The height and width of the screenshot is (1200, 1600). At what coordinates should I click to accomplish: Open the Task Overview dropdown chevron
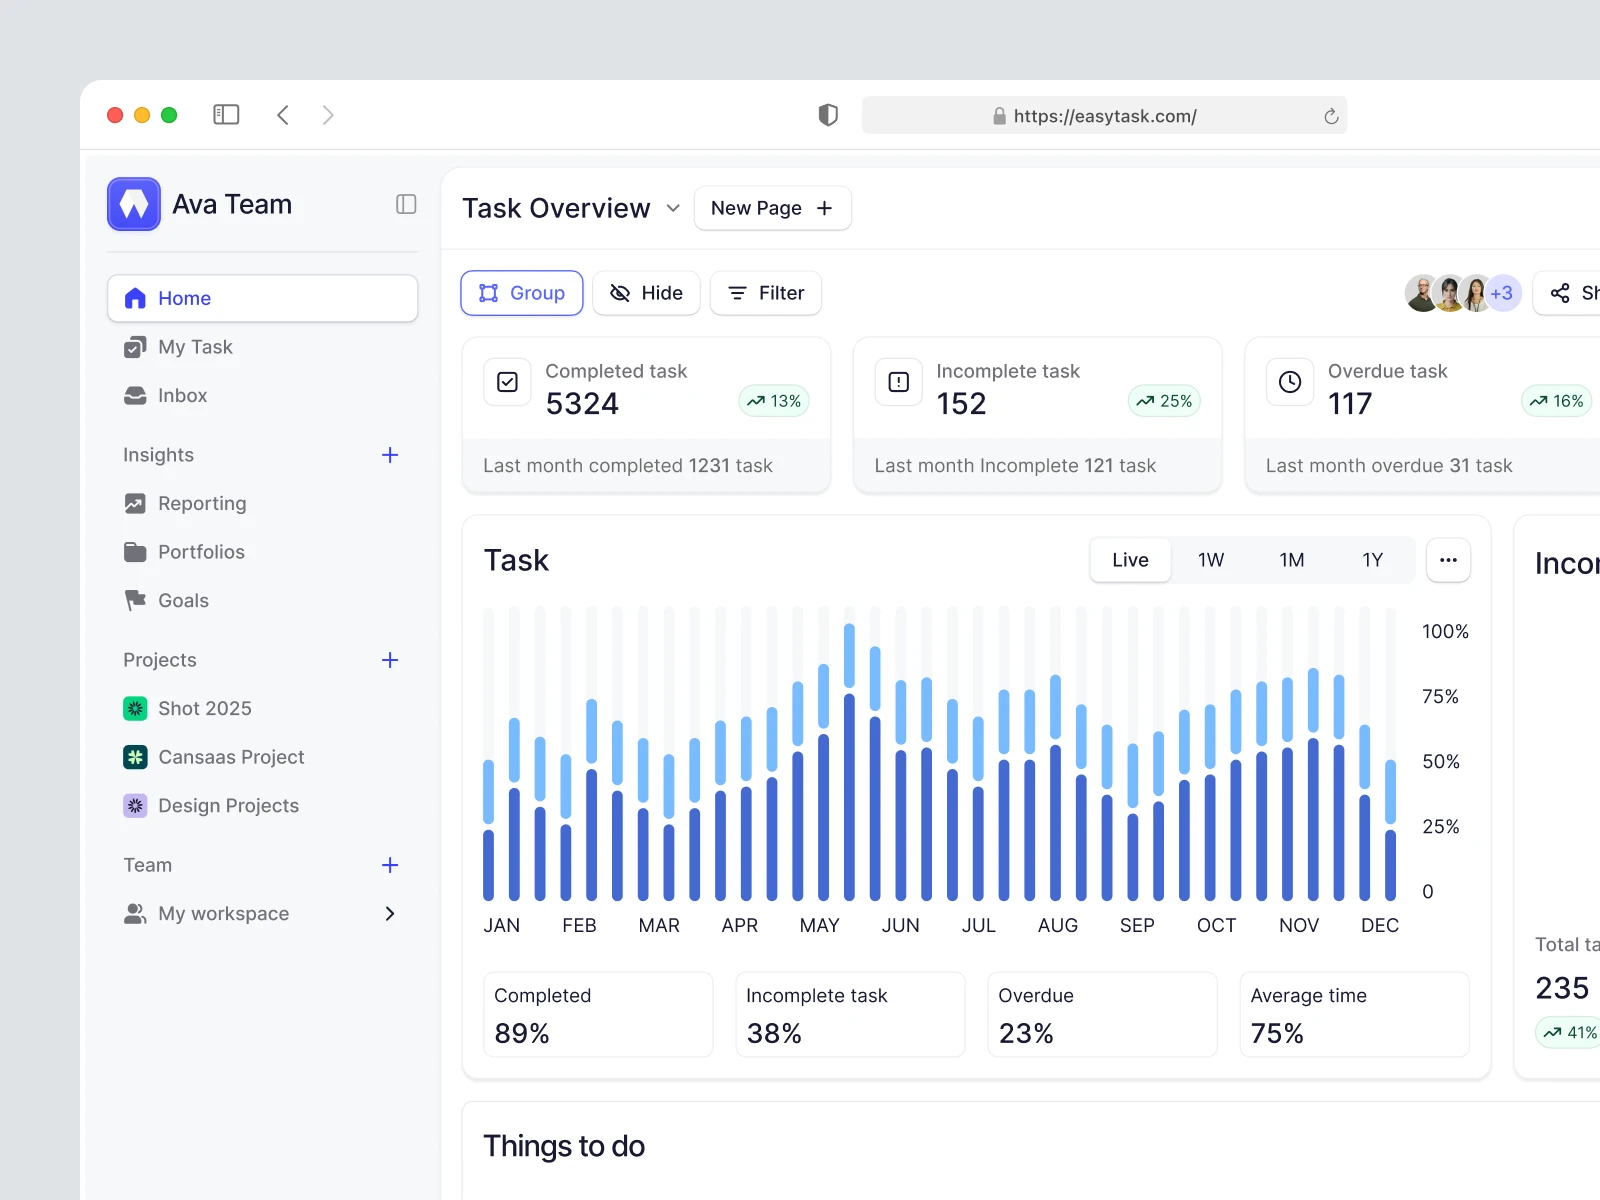[673, 208]
